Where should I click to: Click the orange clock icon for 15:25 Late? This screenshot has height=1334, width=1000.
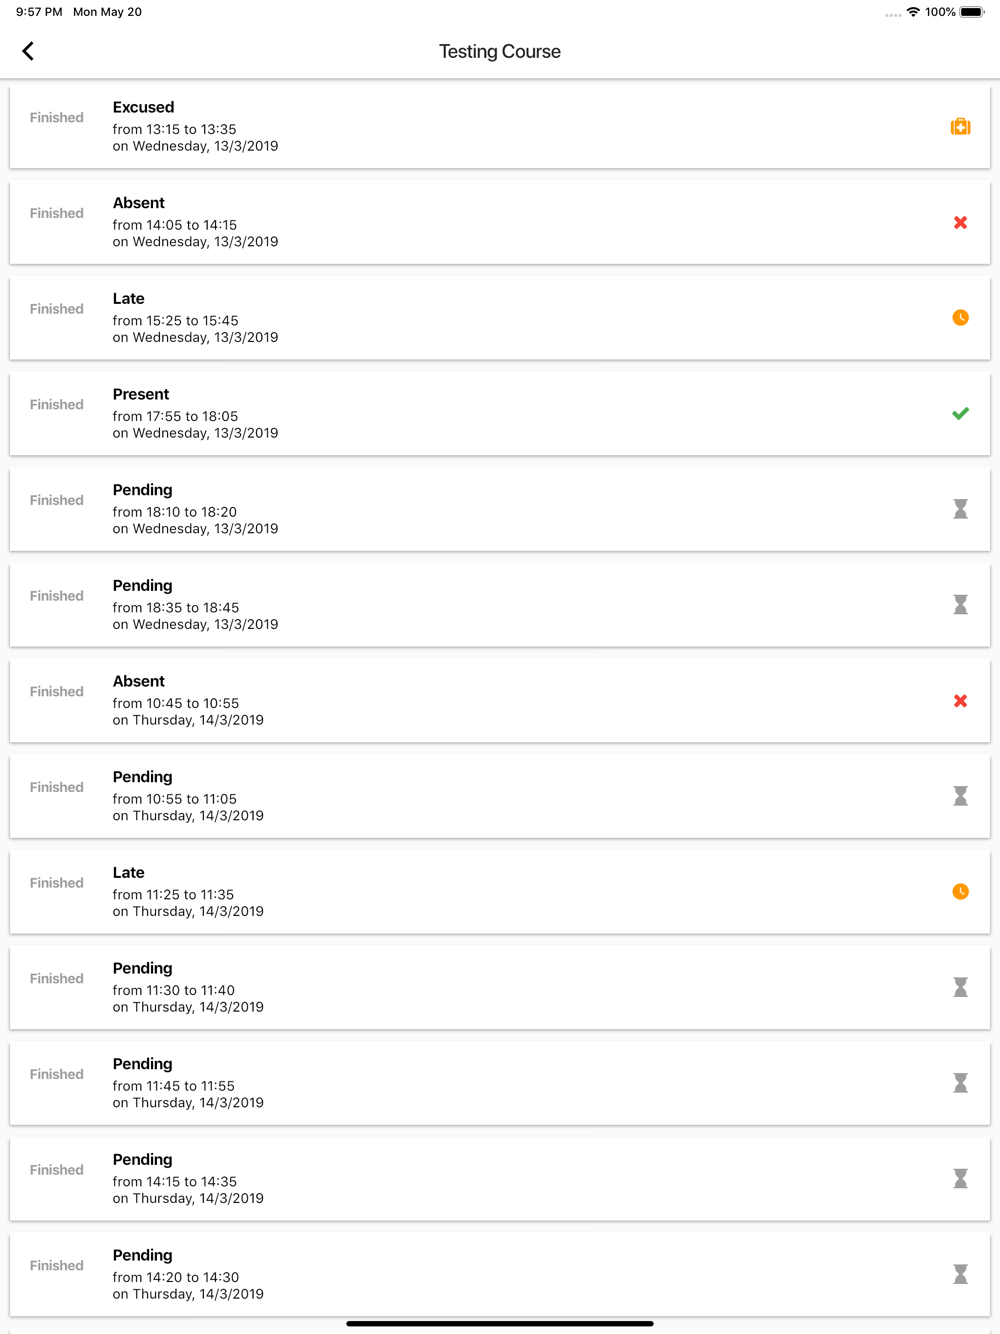[x=960, y=318]
